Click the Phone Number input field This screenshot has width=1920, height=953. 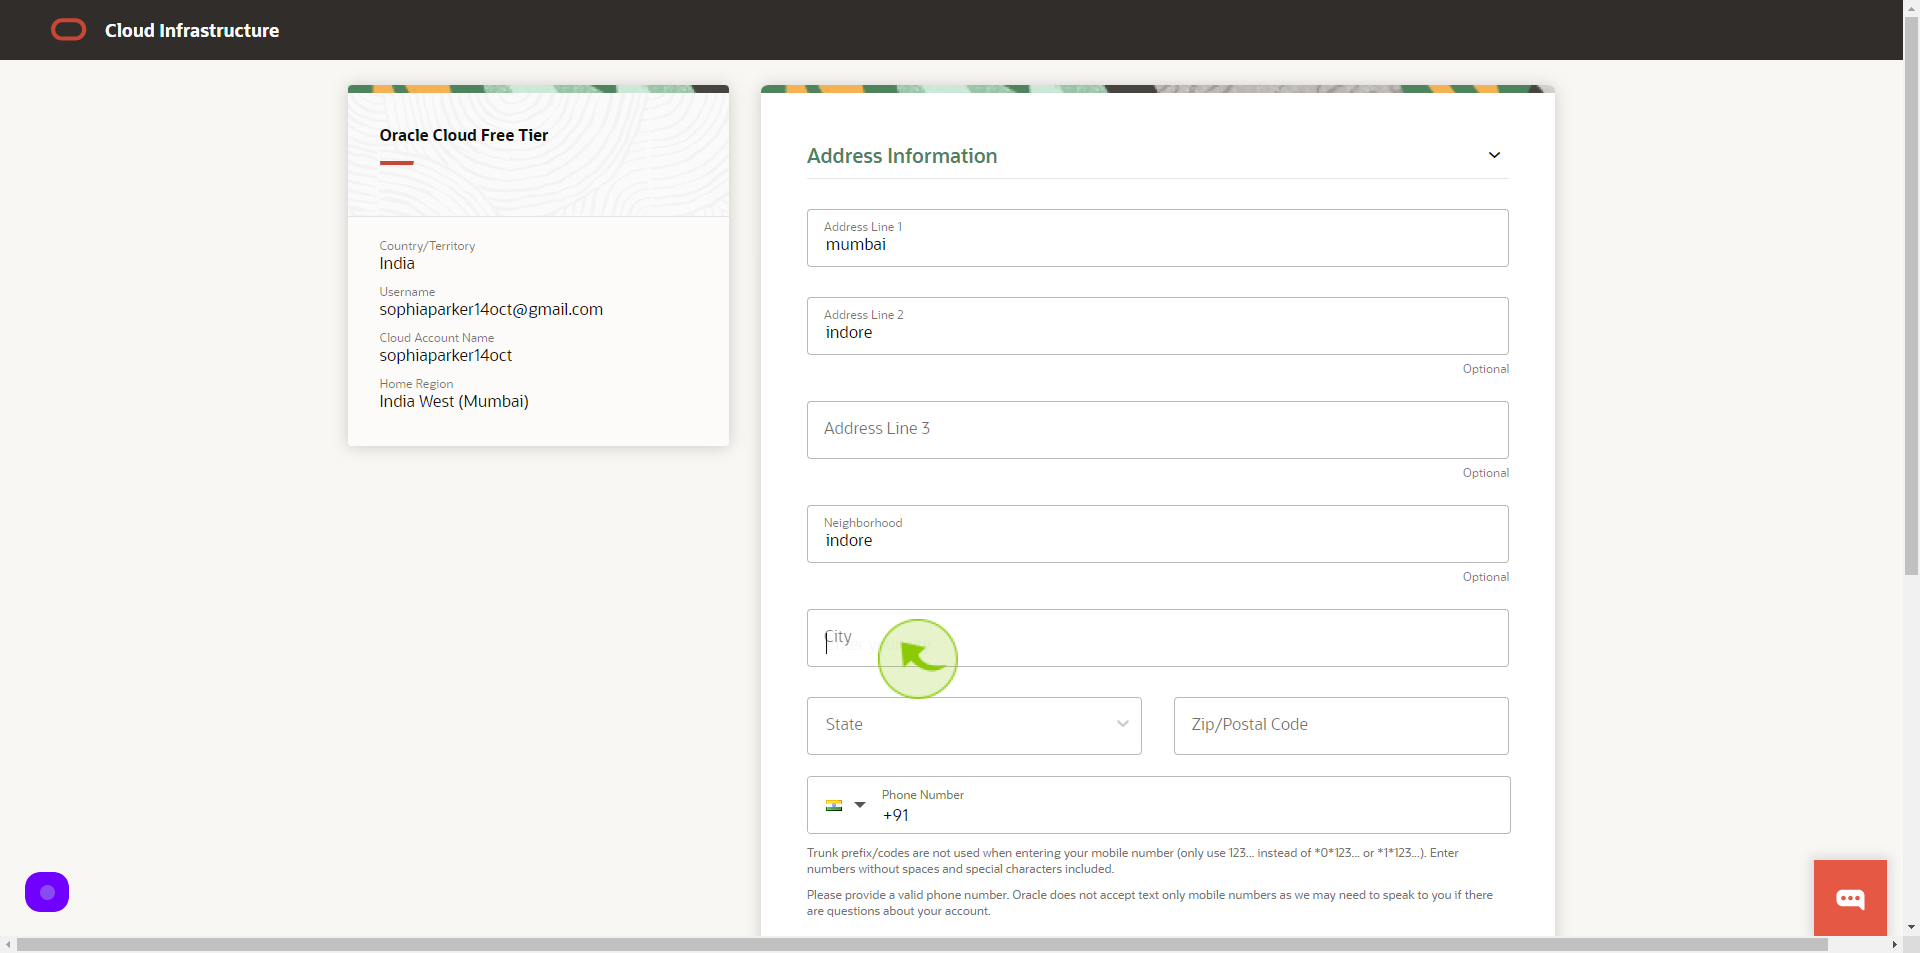(1190, 806)
